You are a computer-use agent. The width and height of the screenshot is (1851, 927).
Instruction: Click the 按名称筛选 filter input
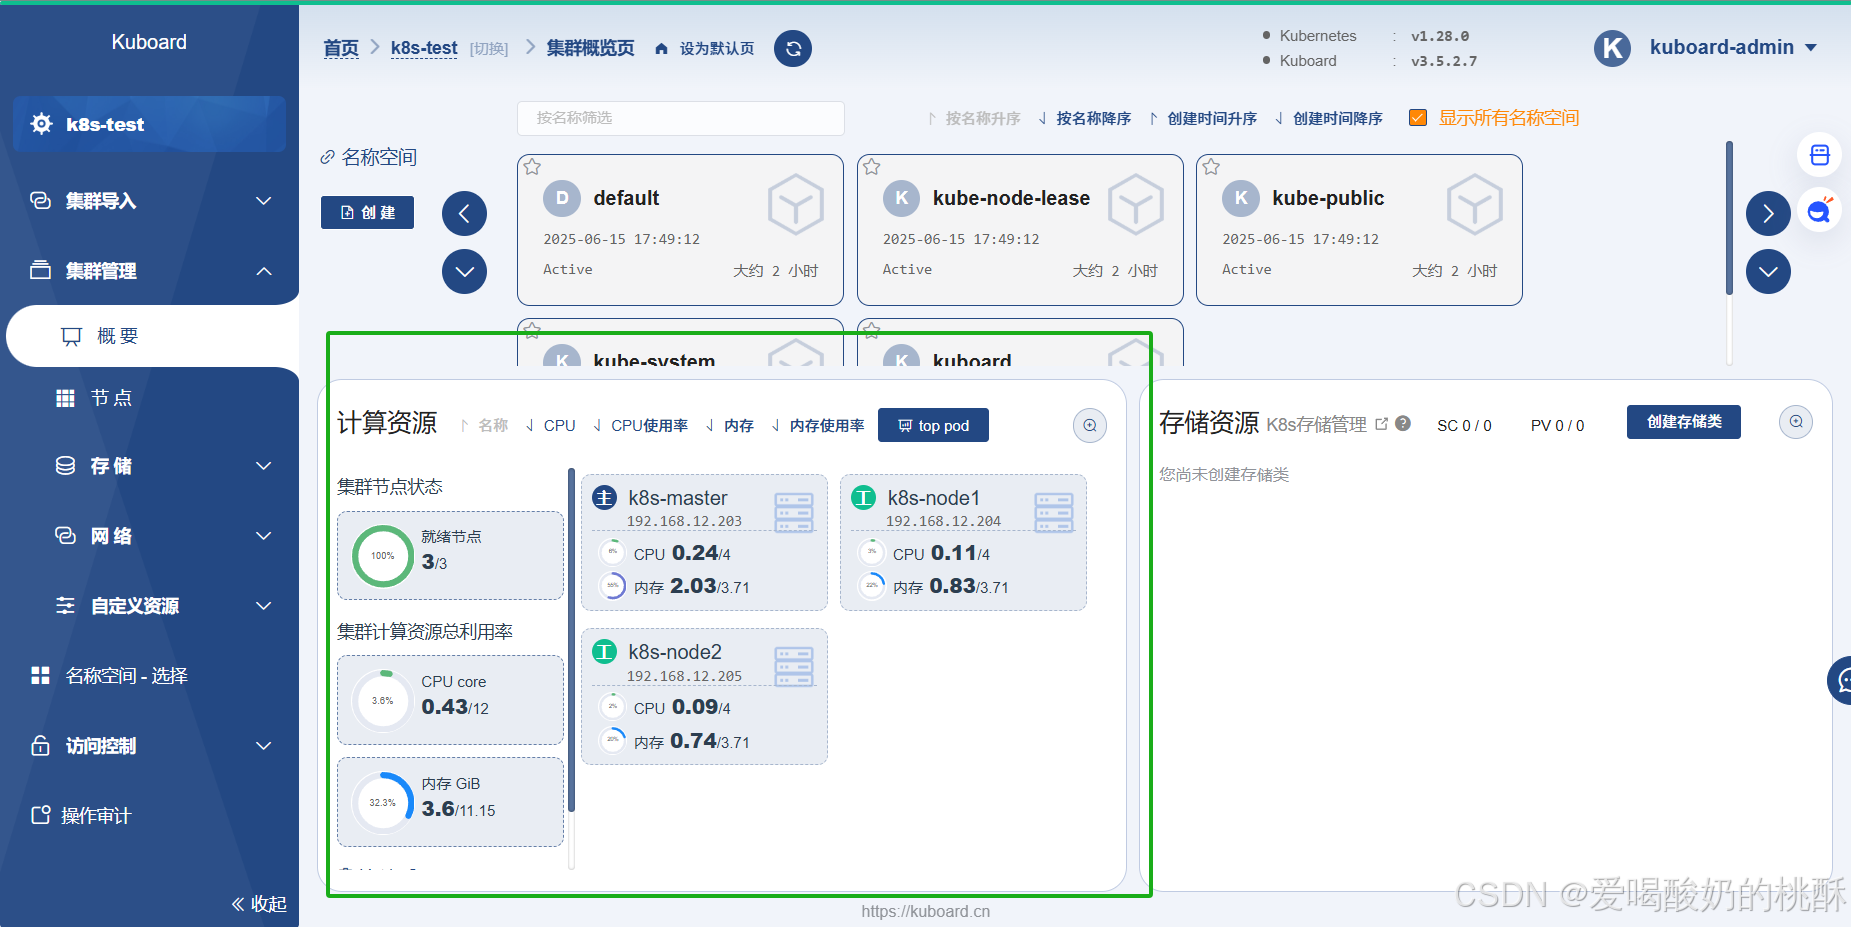coord(681,118)
